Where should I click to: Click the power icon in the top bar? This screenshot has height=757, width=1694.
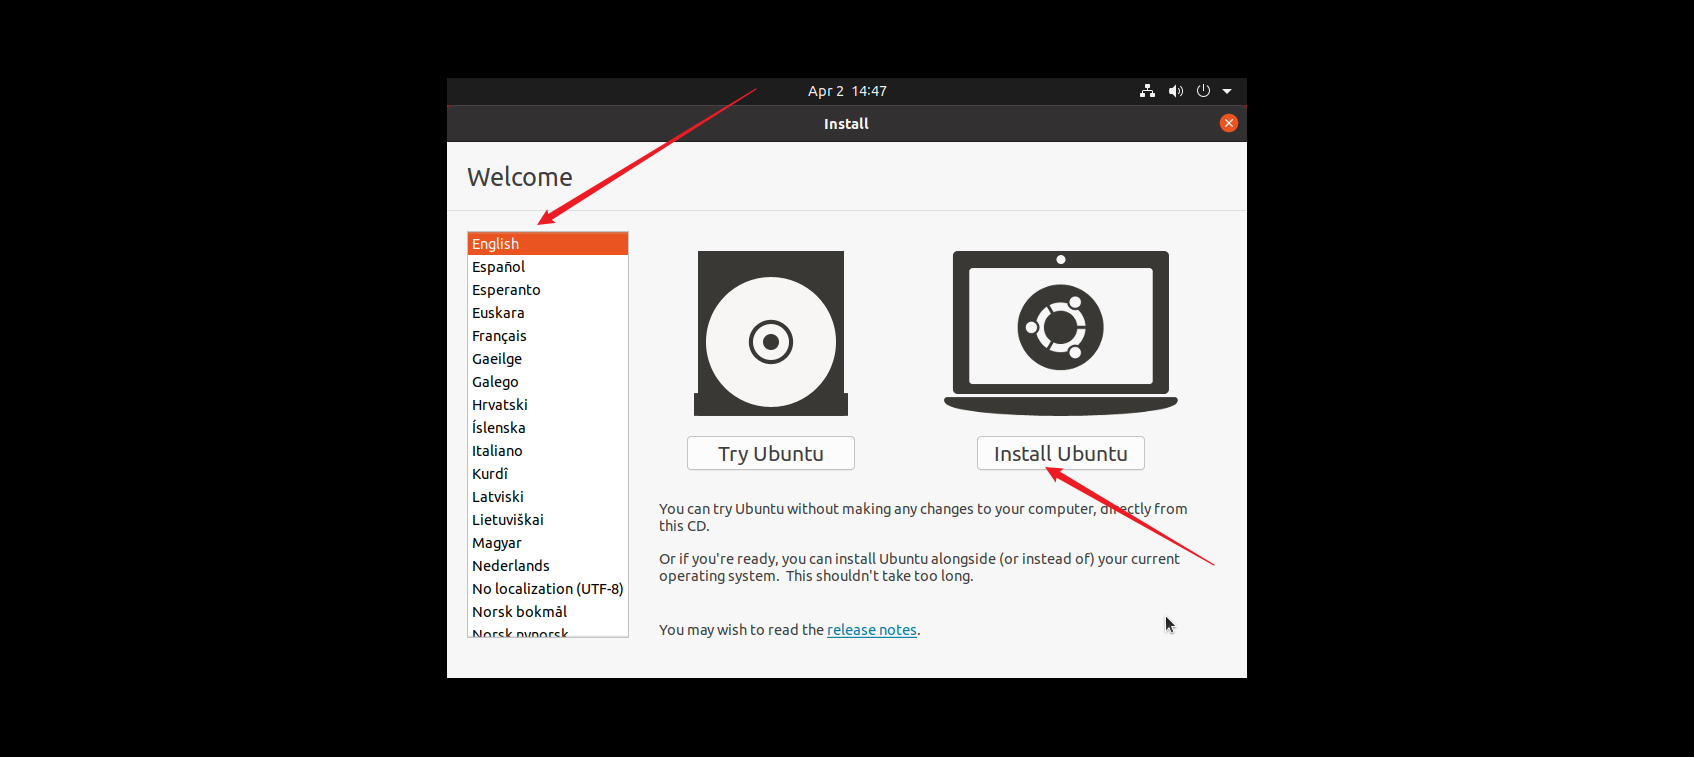click(x=1203, y=91)
